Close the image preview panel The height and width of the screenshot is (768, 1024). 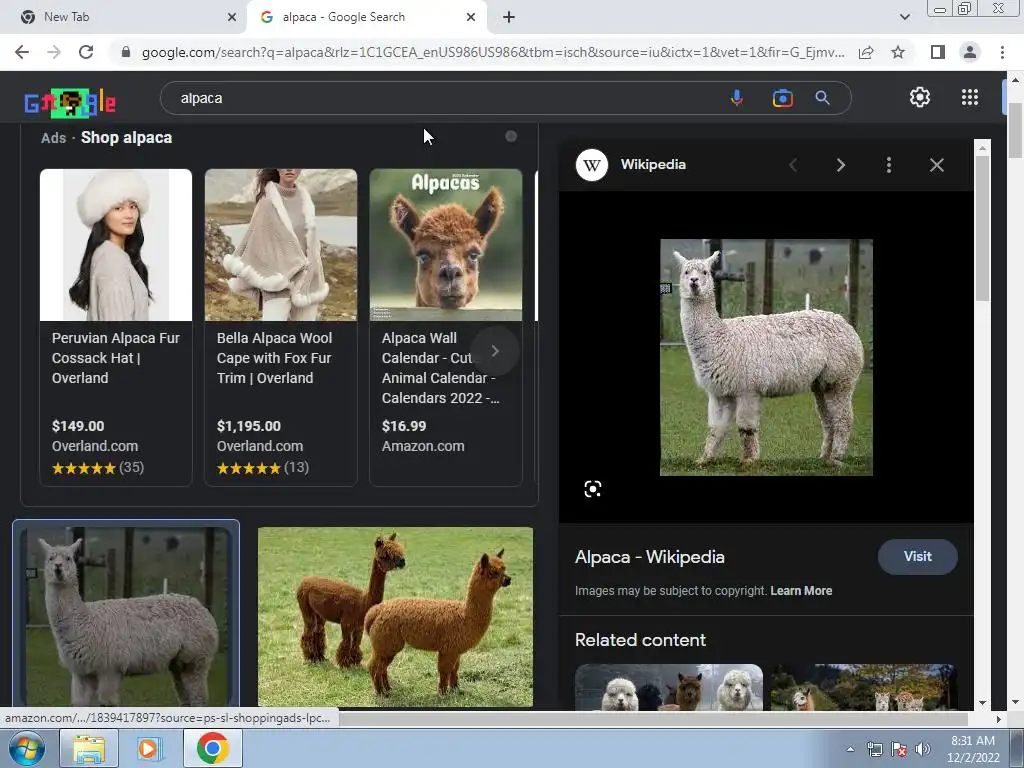tap(936, 165)
